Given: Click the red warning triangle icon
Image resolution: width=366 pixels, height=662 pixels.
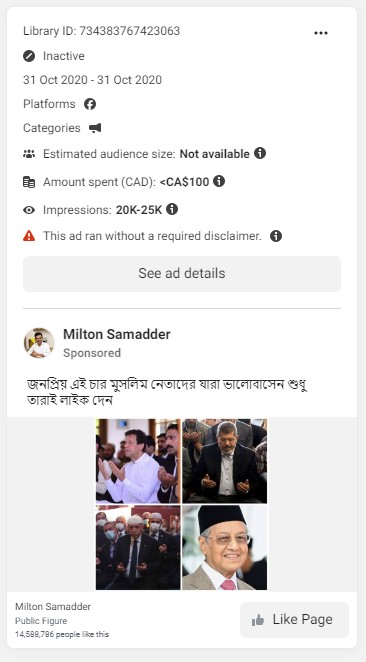Looking at the screenshot, I should tap(29, 236).
